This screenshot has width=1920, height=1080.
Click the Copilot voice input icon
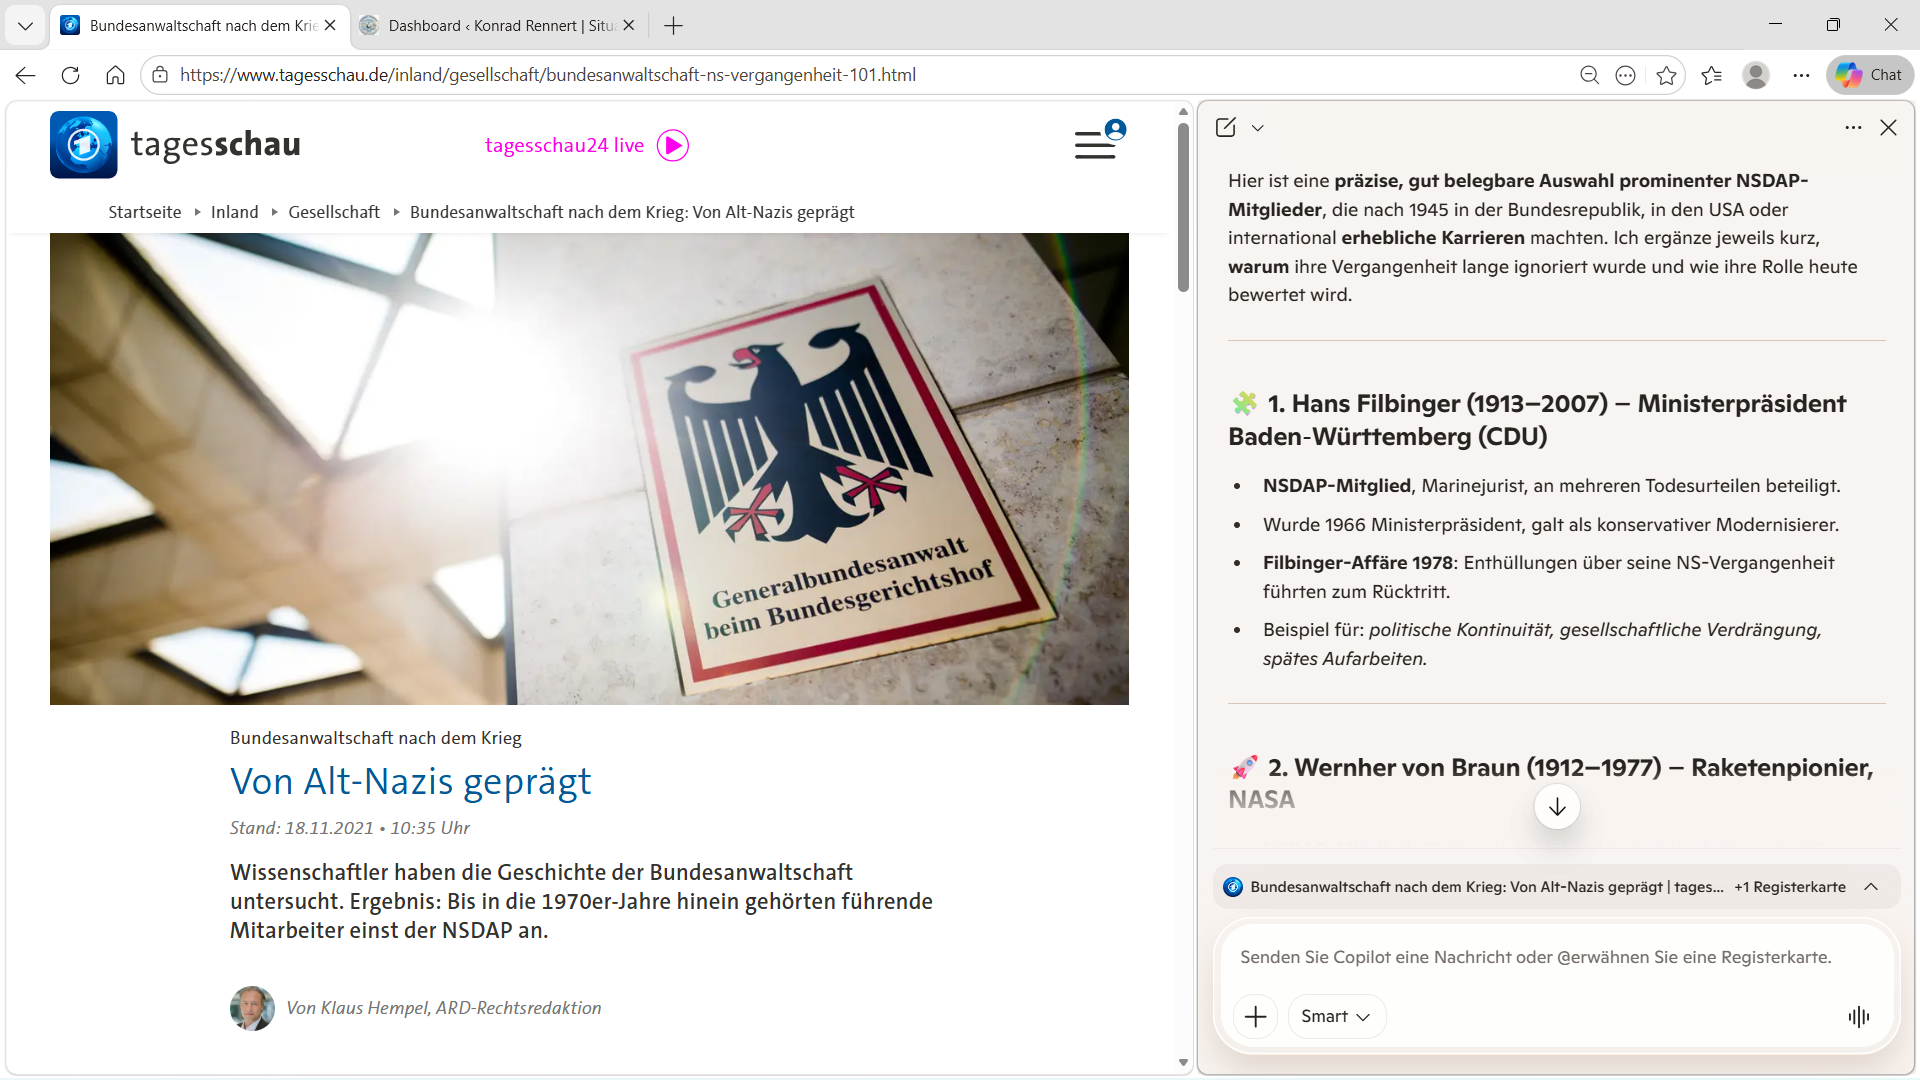click(1858, 1017)
